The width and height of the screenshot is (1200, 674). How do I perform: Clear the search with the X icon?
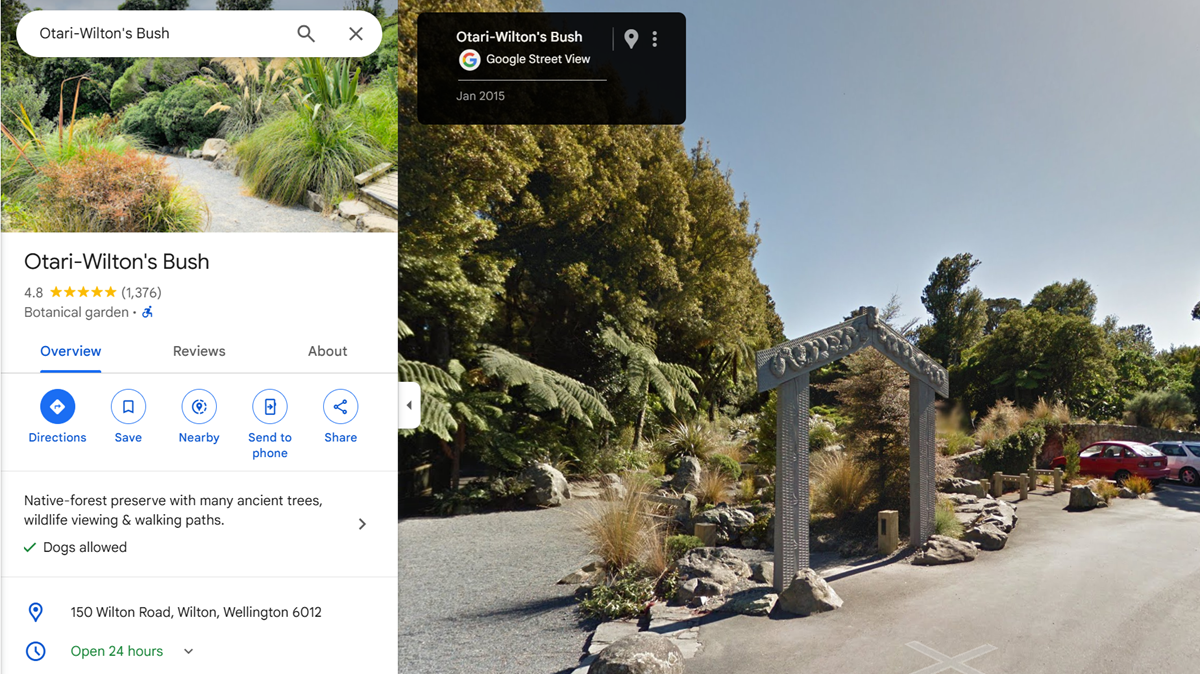(355, 33)
